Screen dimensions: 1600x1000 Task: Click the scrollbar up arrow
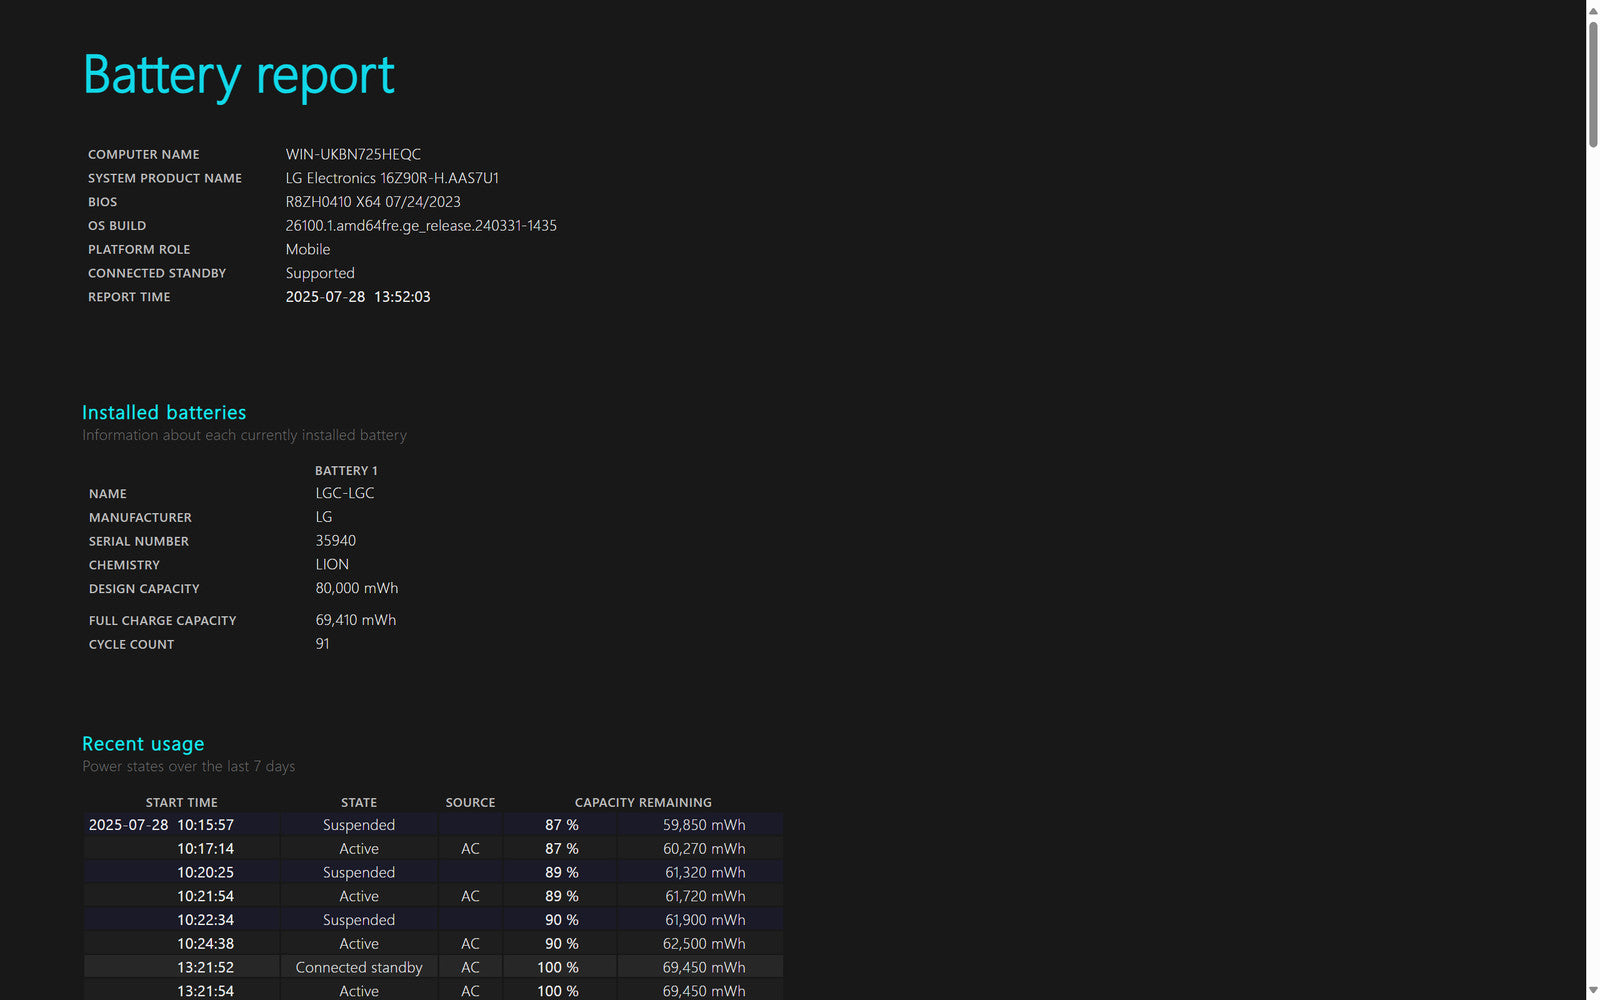point(1593,10)
